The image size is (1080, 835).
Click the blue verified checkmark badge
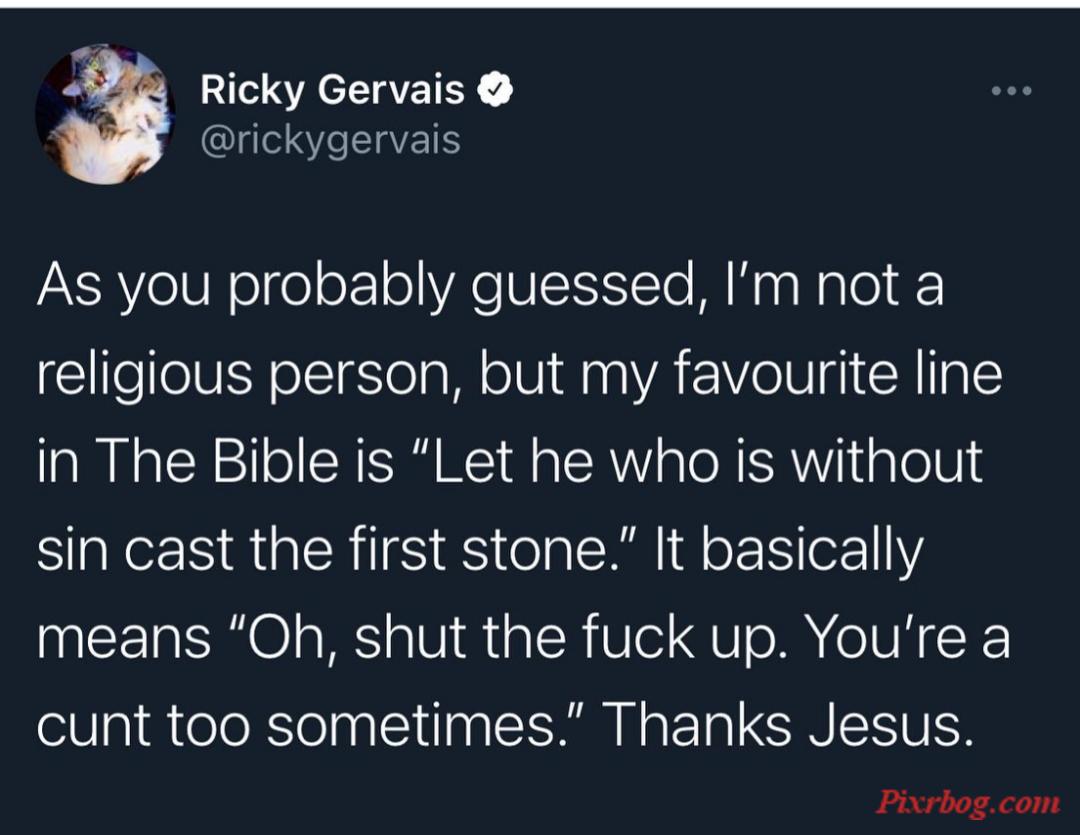coord(495,90)
